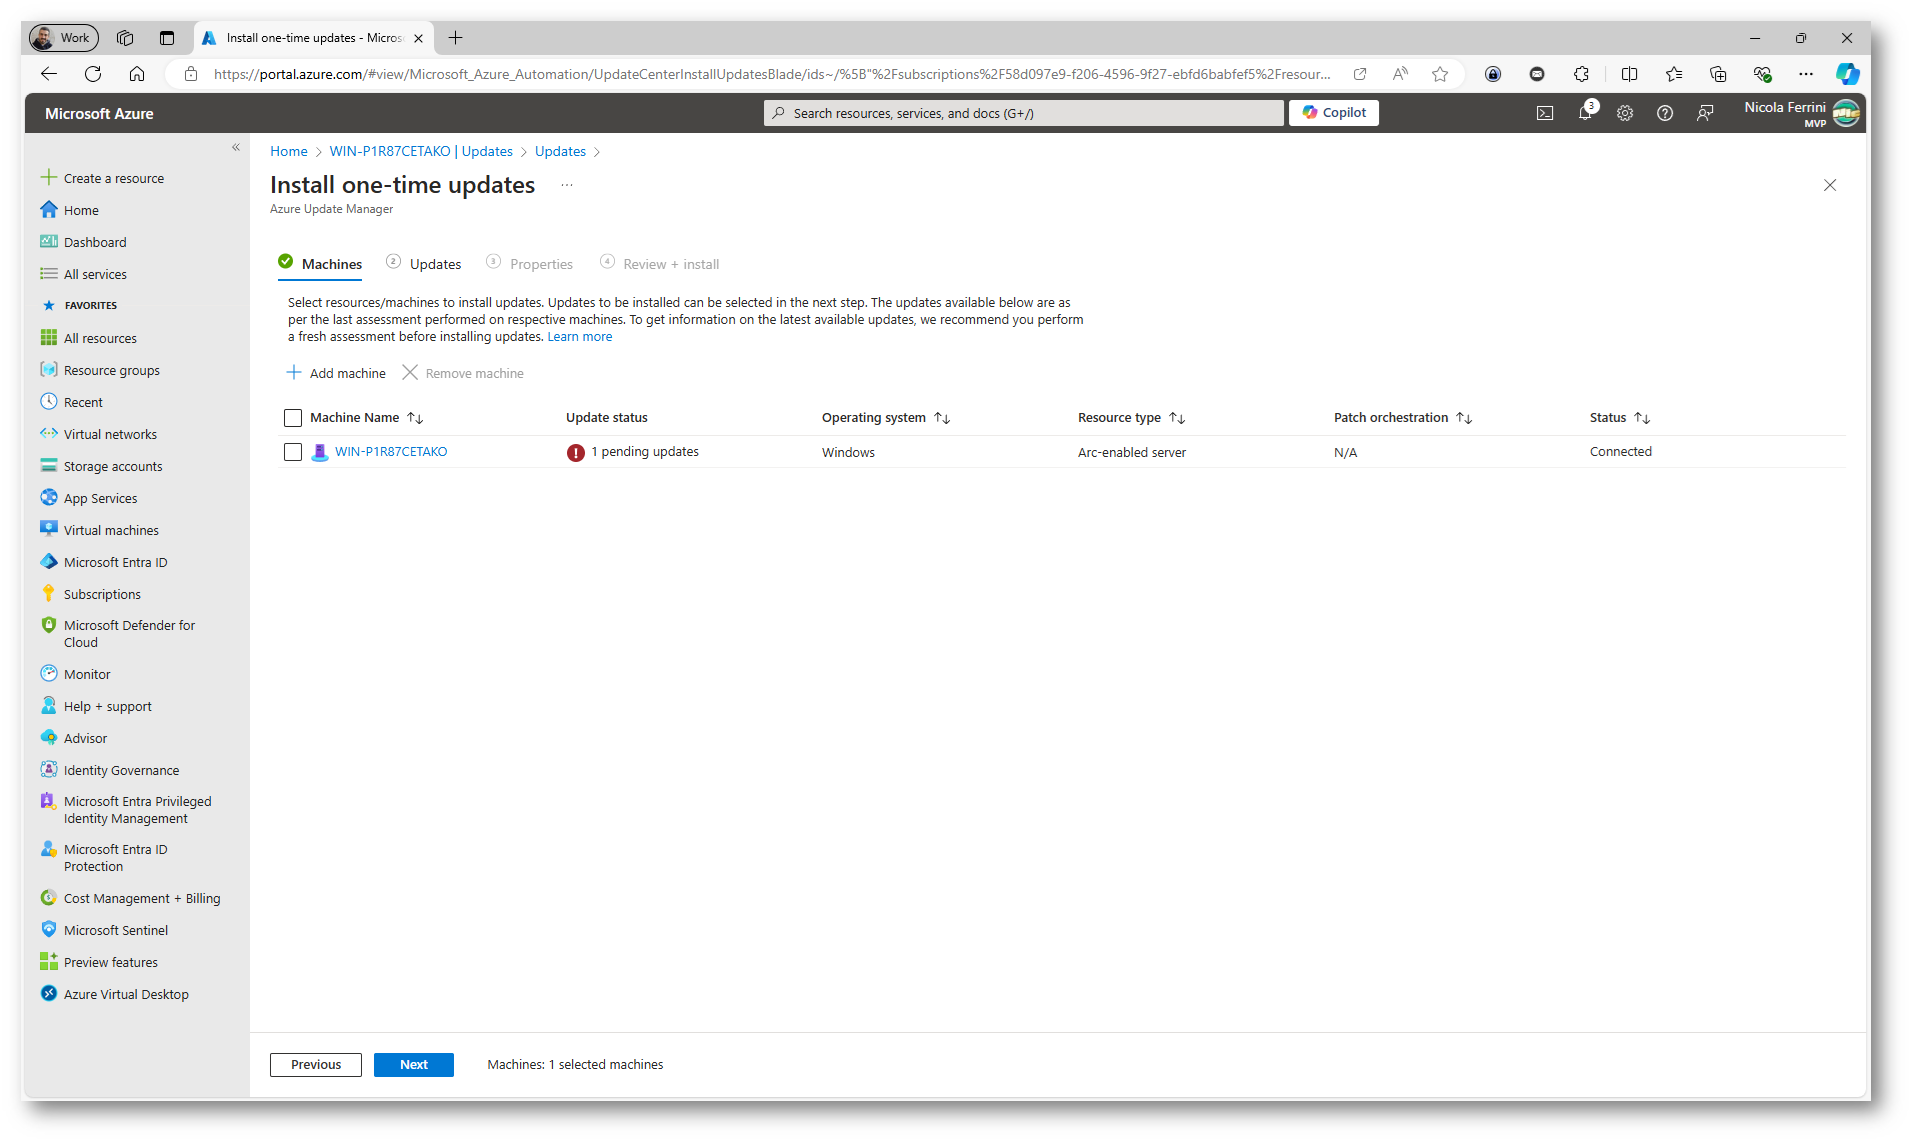Viewport: 1913px width, 1143px height.
Task: Click the Next button
Action: coord(413,1064)
